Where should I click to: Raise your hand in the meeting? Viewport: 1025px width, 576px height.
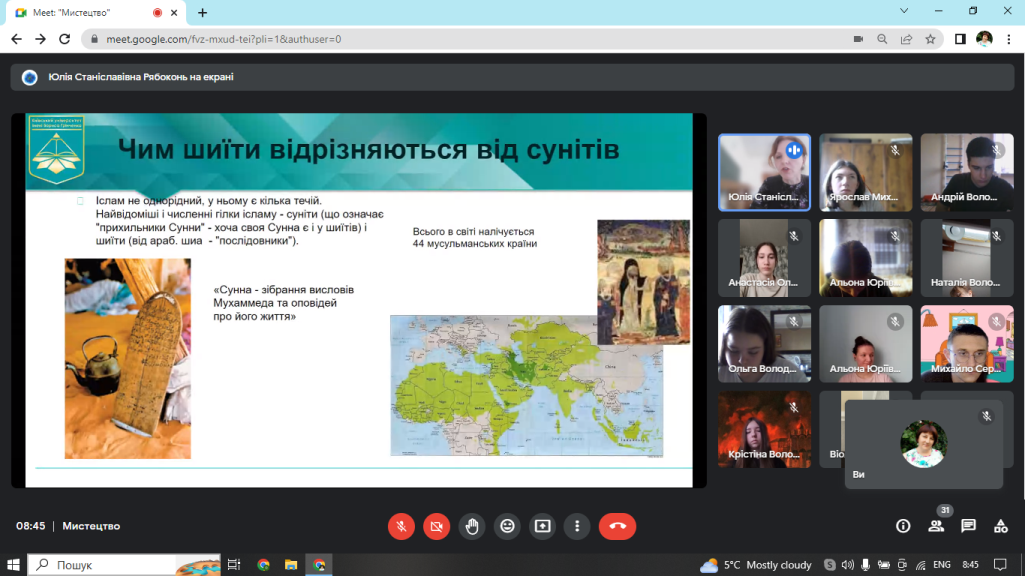tap(472, 526)
